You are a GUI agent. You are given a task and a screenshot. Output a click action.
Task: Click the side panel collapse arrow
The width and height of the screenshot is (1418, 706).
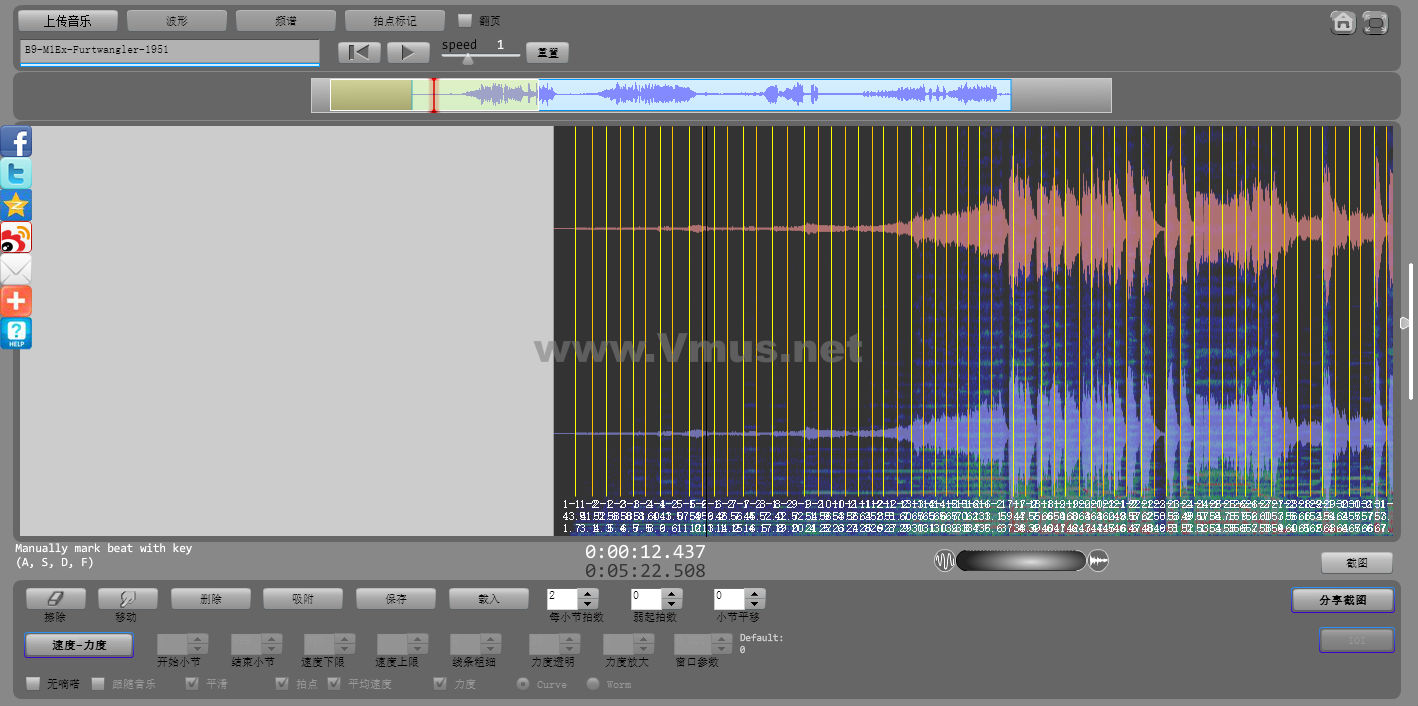[x=1404, y=322]
